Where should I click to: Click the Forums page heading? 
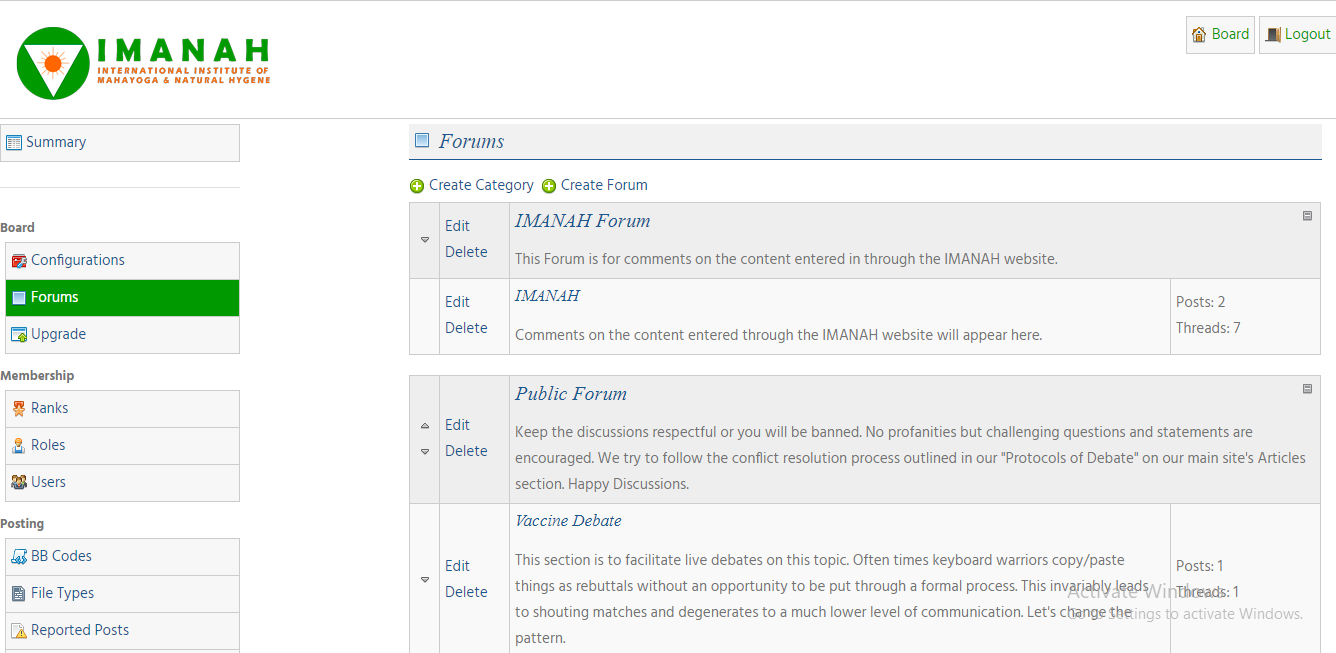(x=471, y=141)
